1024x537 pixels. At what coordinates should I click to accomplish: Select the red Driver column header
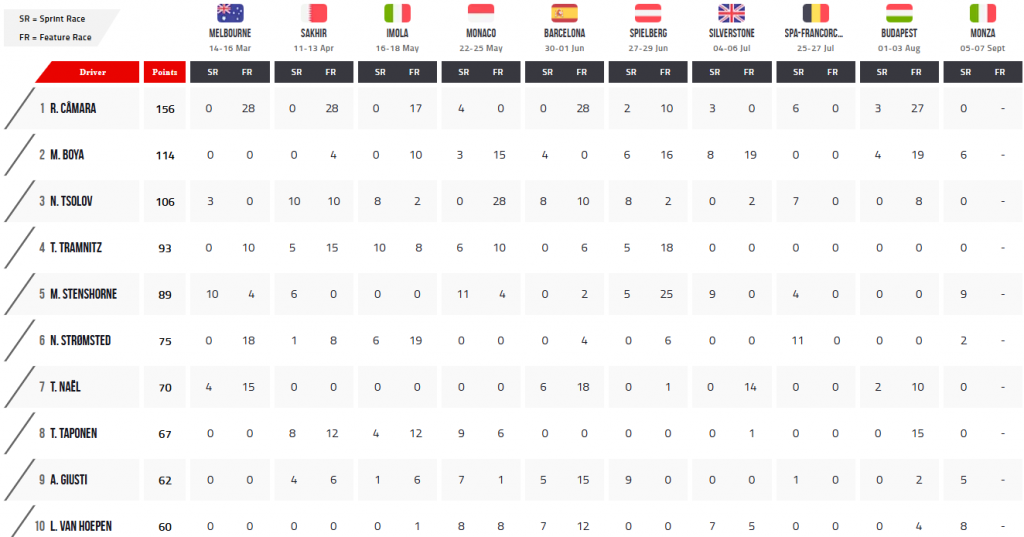[88, 72]
